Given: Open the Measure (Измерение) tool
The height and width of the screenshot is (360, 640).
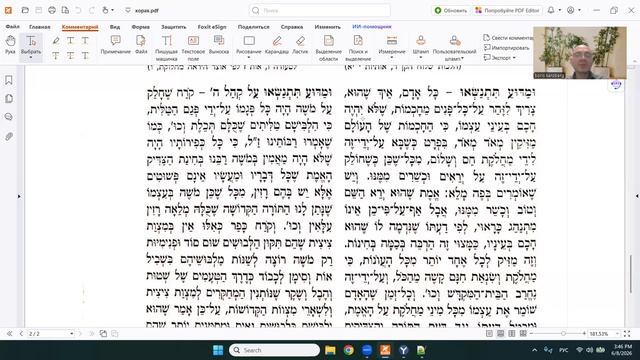Looking at the screenshot, I should [392, 44].
